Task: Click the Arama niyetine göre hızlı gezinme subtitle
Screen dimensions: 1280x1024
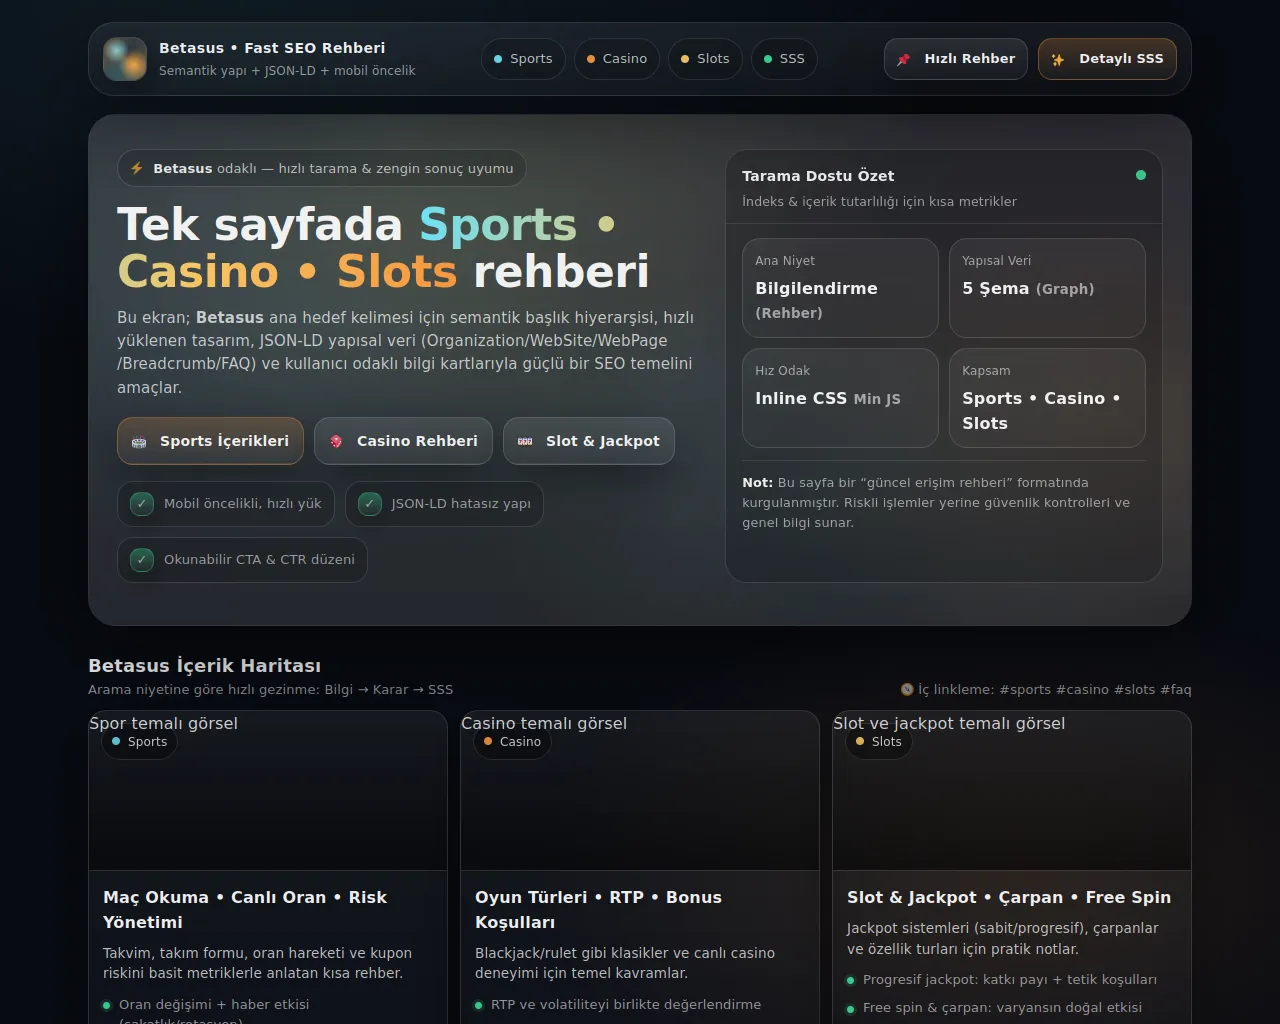Action: [x=271, y=690]
